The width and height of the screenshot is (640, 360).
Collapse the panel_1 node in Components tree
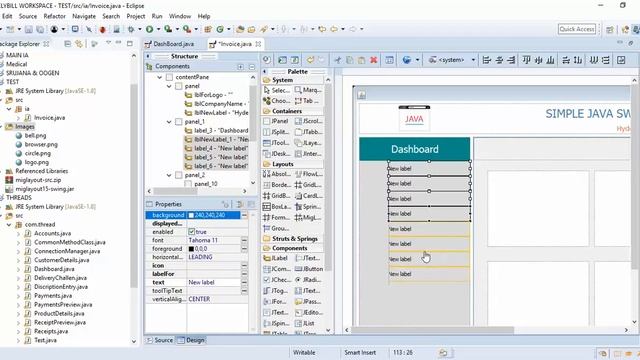tap(169, 122)
